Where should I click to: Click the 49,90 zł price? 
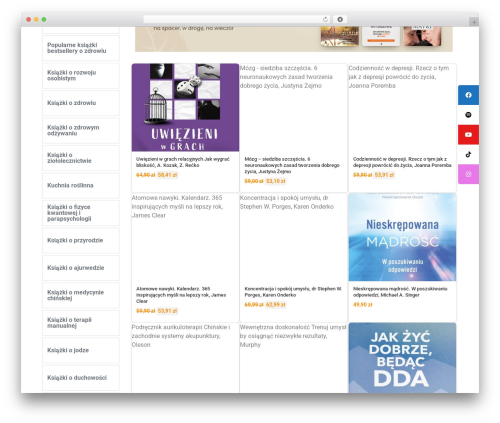tap(363, 305)
